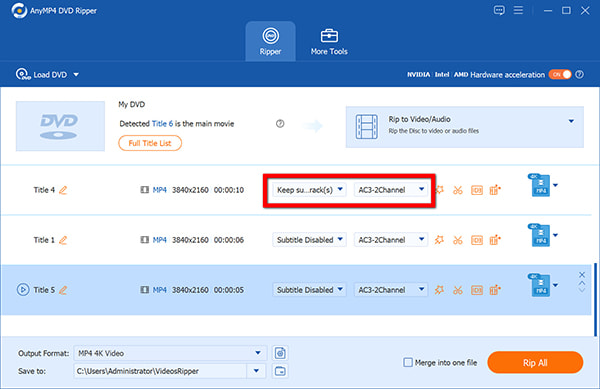This screenshot has height=389, width=600.
Task: Click the Rip All button
Action: click(x=535, y=362)
